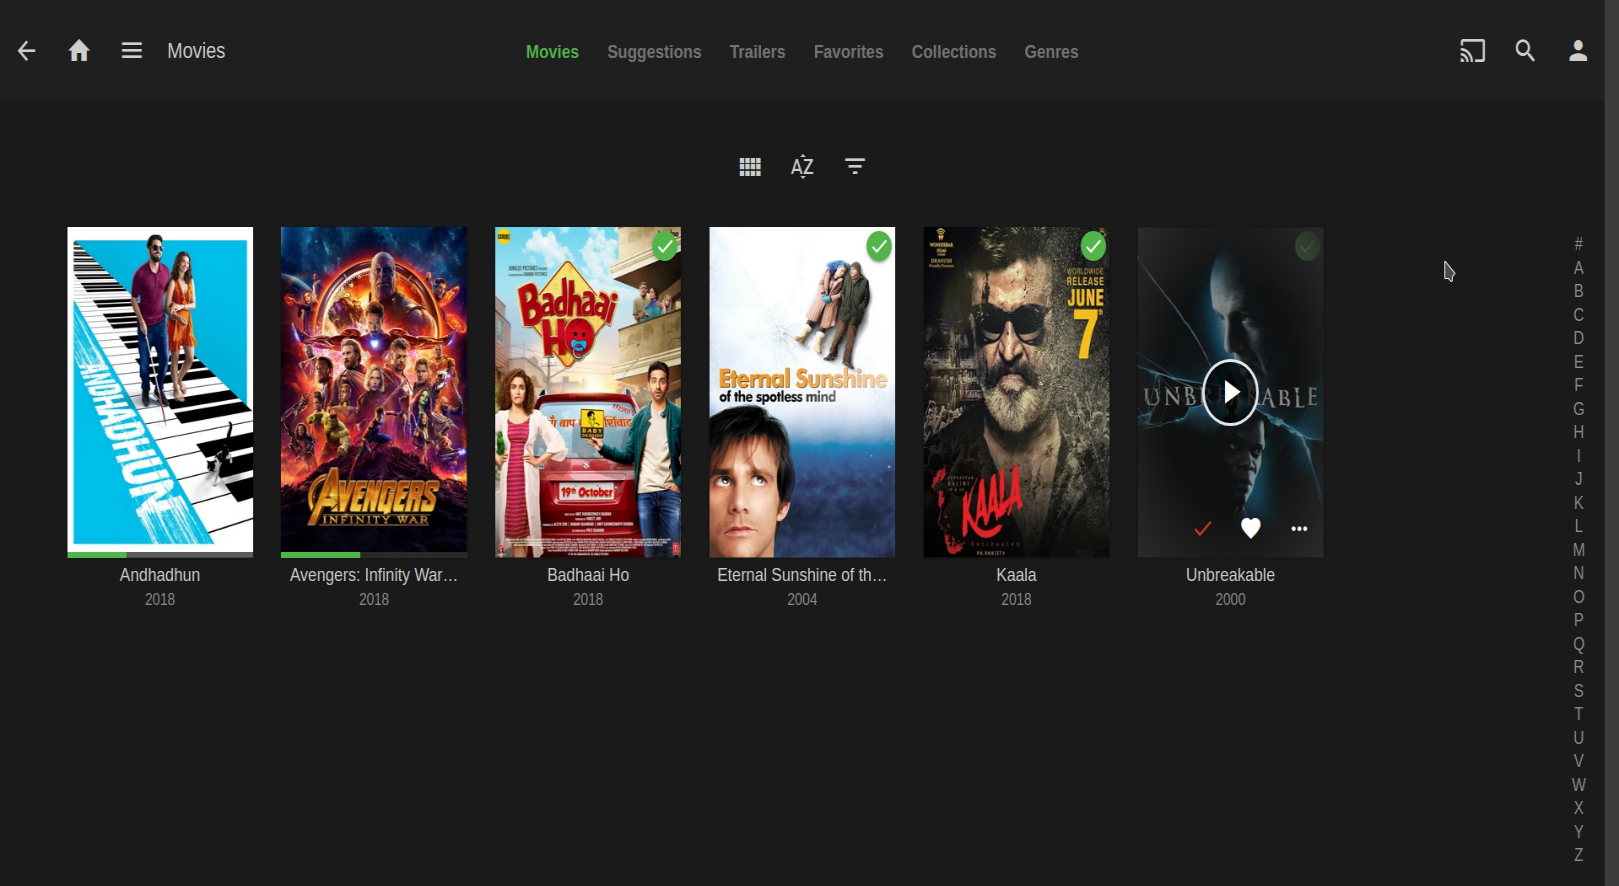
Task: Click the year 2004 under Eternal Sunshine
Action: [802, 599]
